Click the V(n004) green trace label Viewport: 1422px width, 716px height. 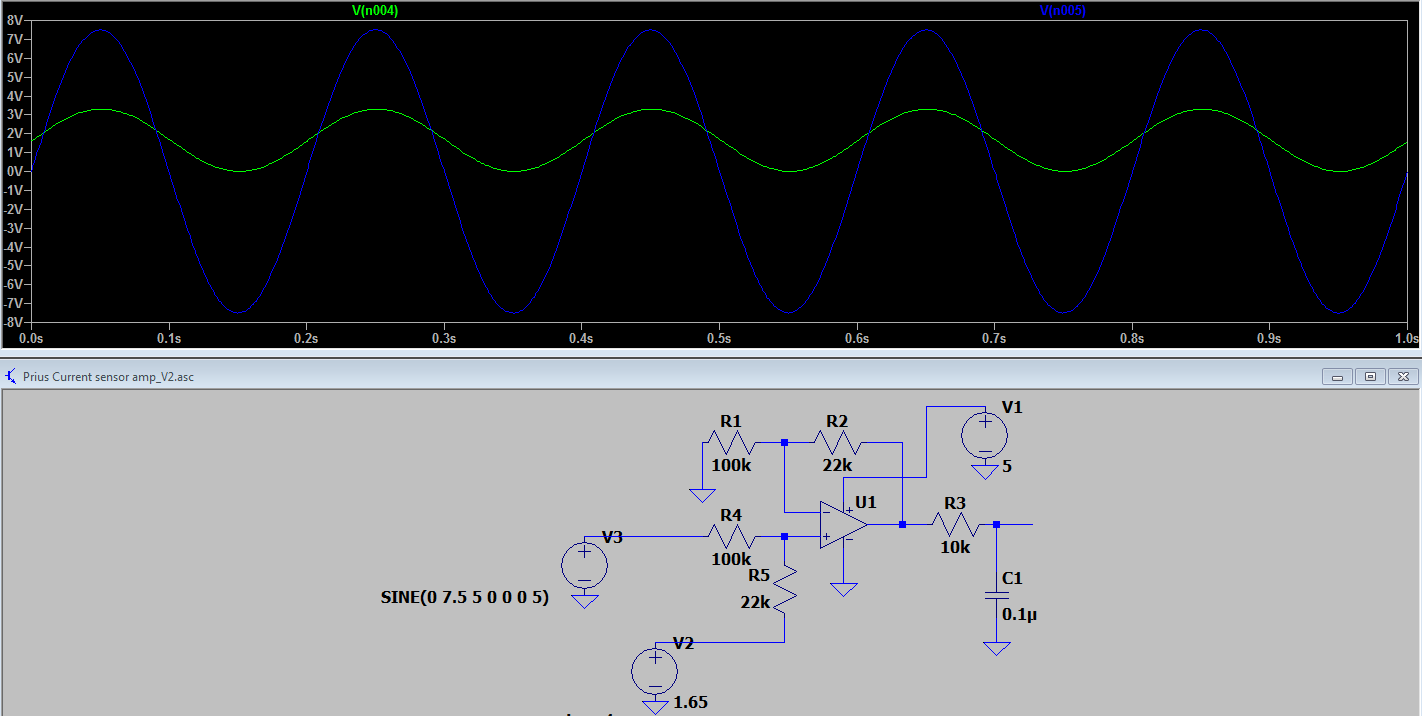click(375, 11)
